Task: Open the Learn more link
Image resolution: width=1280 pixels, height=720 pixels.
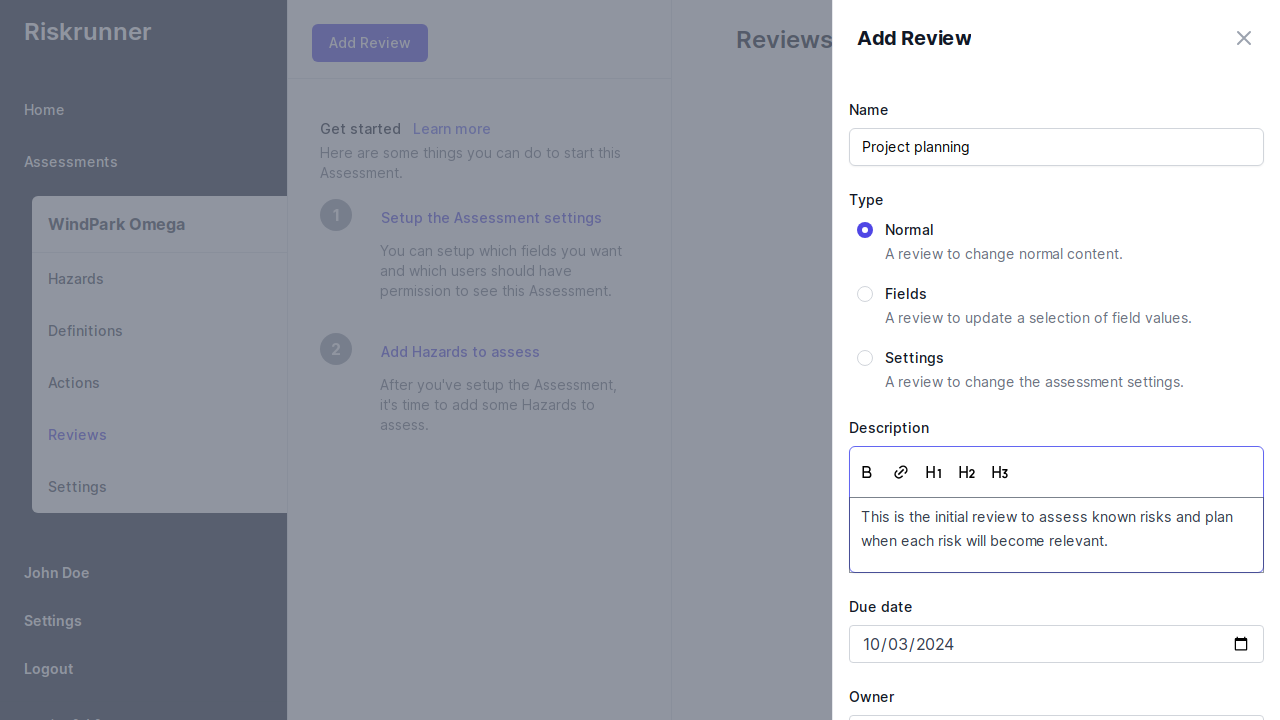Action: tap(452, 129)
